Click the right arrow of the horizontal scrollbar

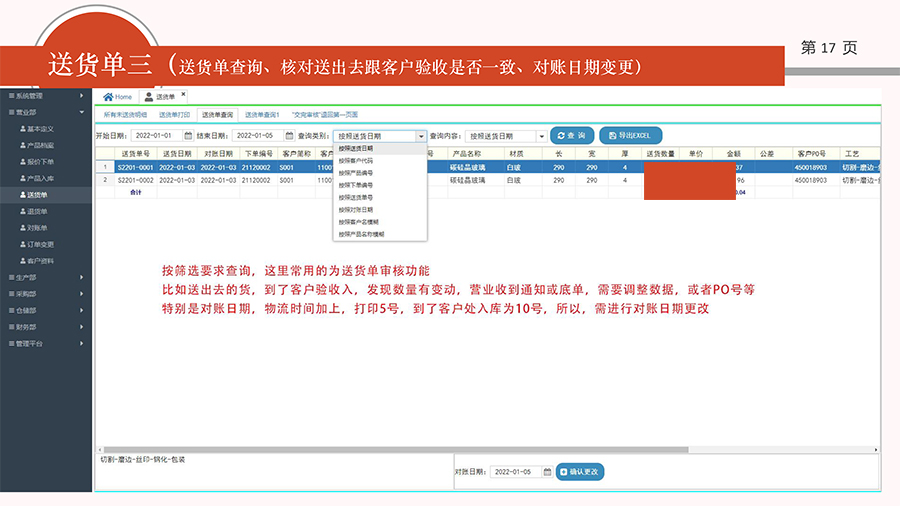876,450
